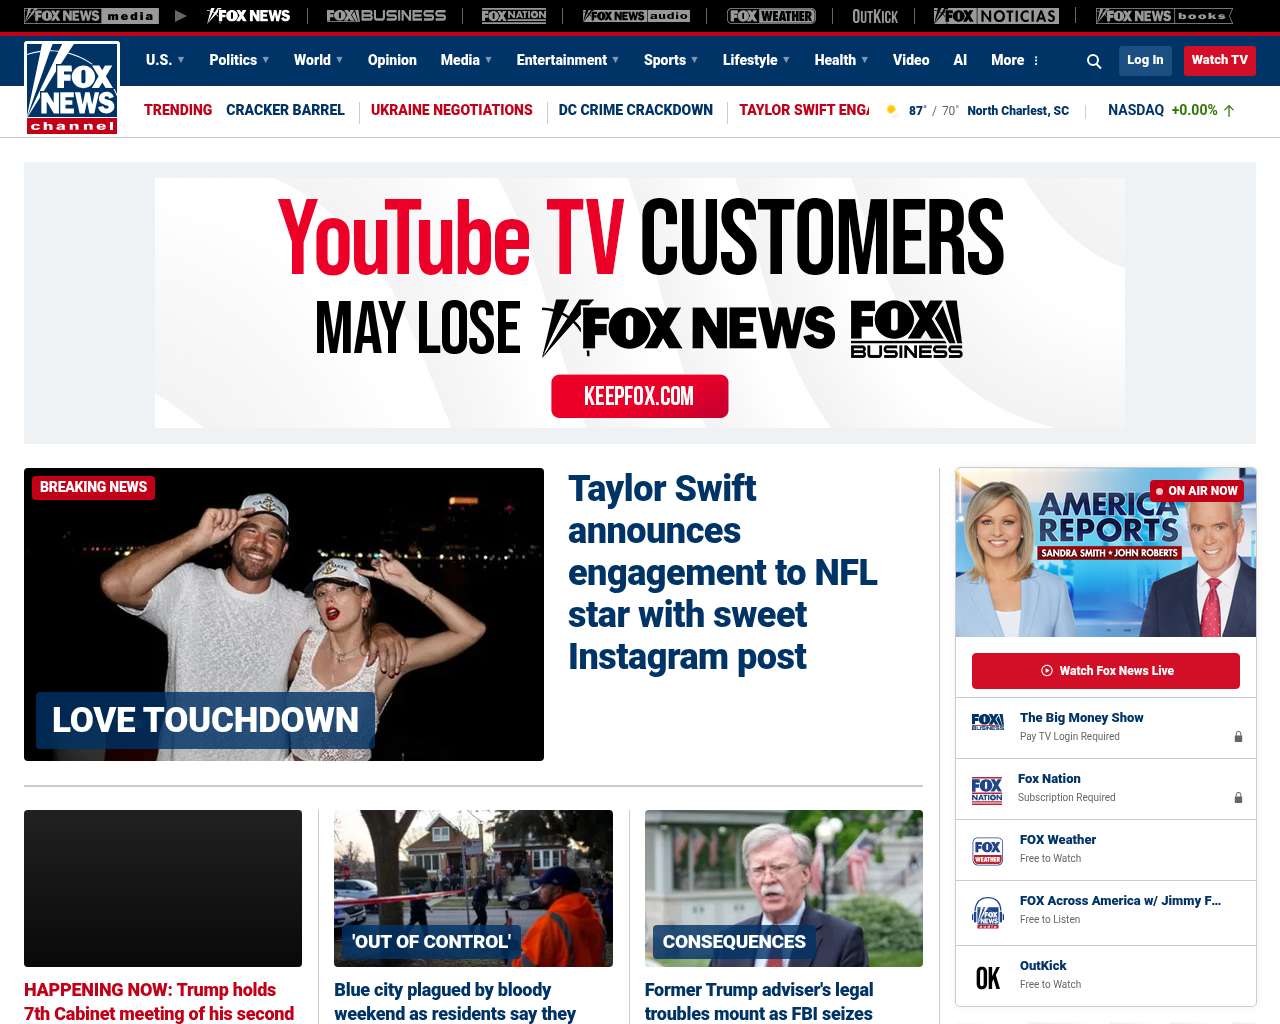Go to Fox Weather logo in top bar
1280x1024 pixels.
pos(771,16)
